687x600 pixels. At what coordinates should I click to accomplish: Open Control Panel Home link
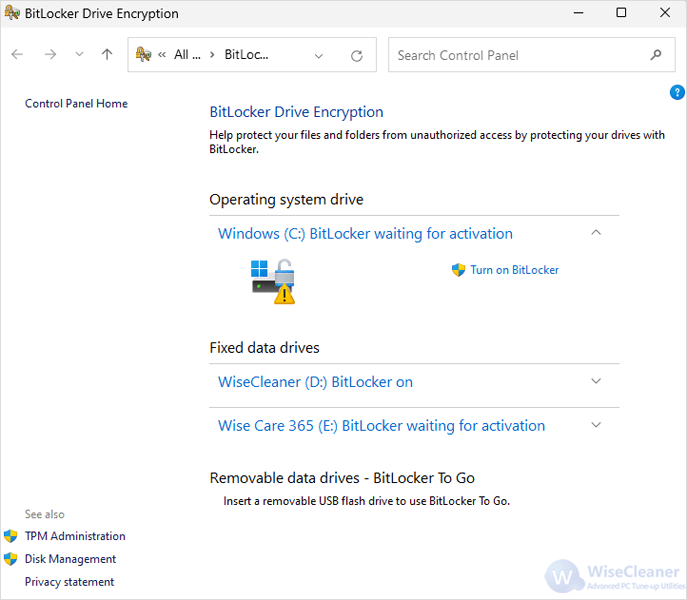[76, 103]
